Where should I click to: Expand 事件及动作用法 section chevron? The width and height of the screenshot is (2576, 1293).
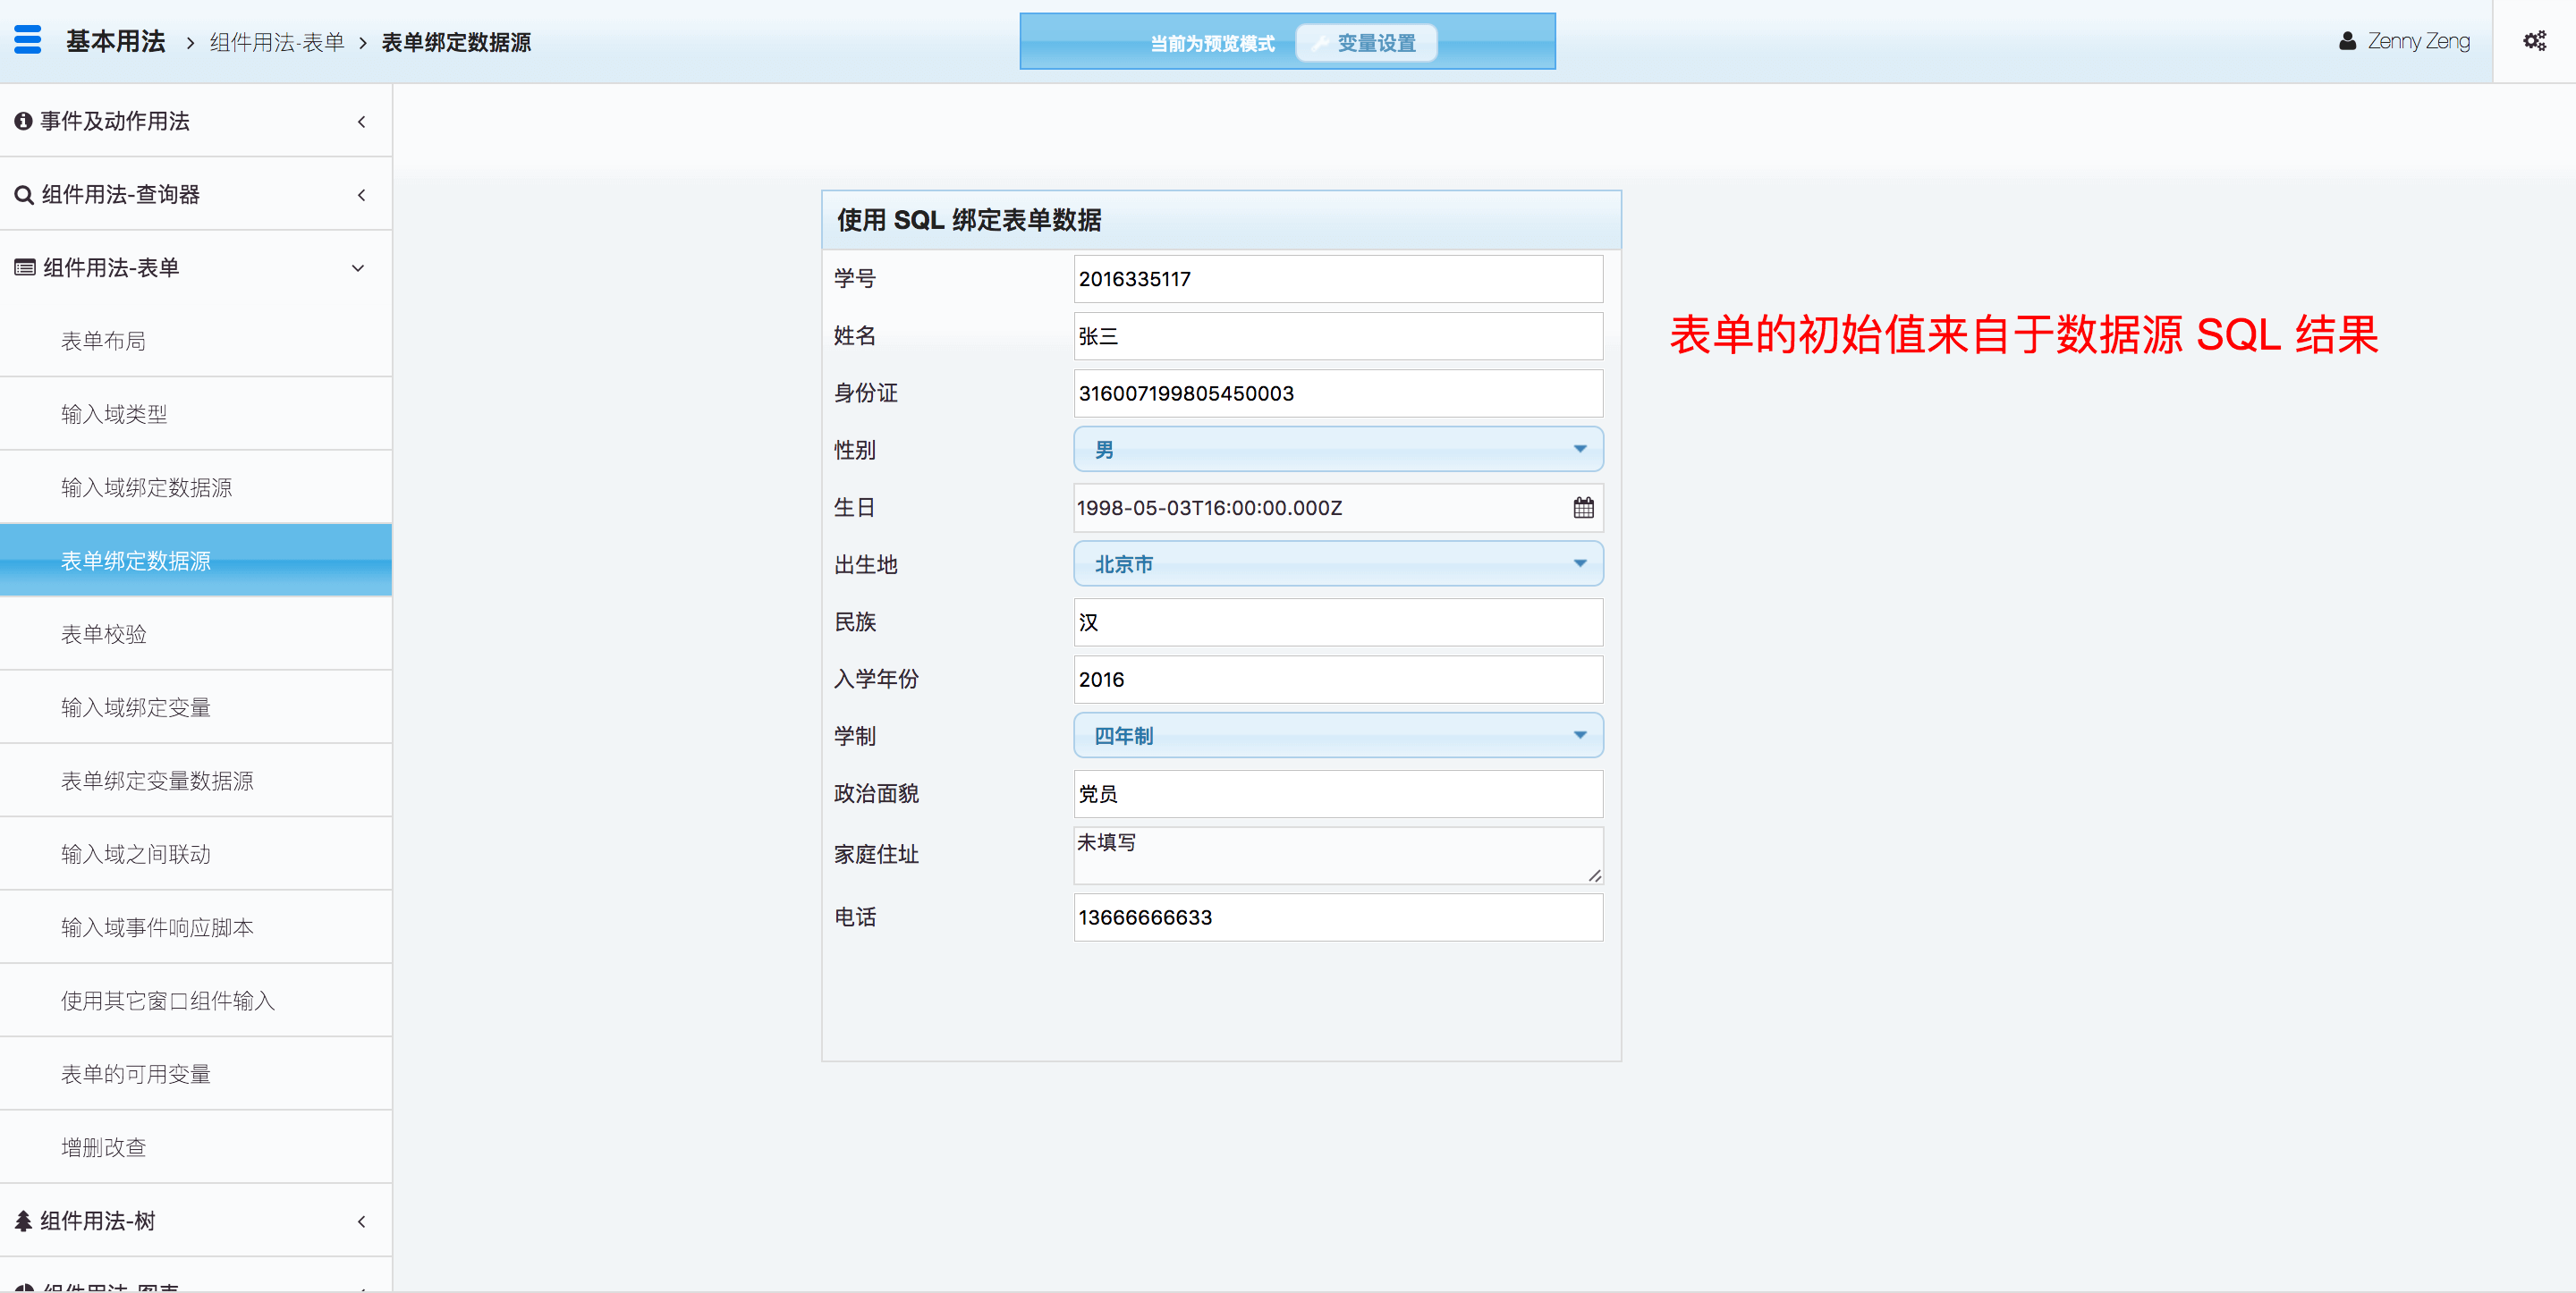pos(361,122)
